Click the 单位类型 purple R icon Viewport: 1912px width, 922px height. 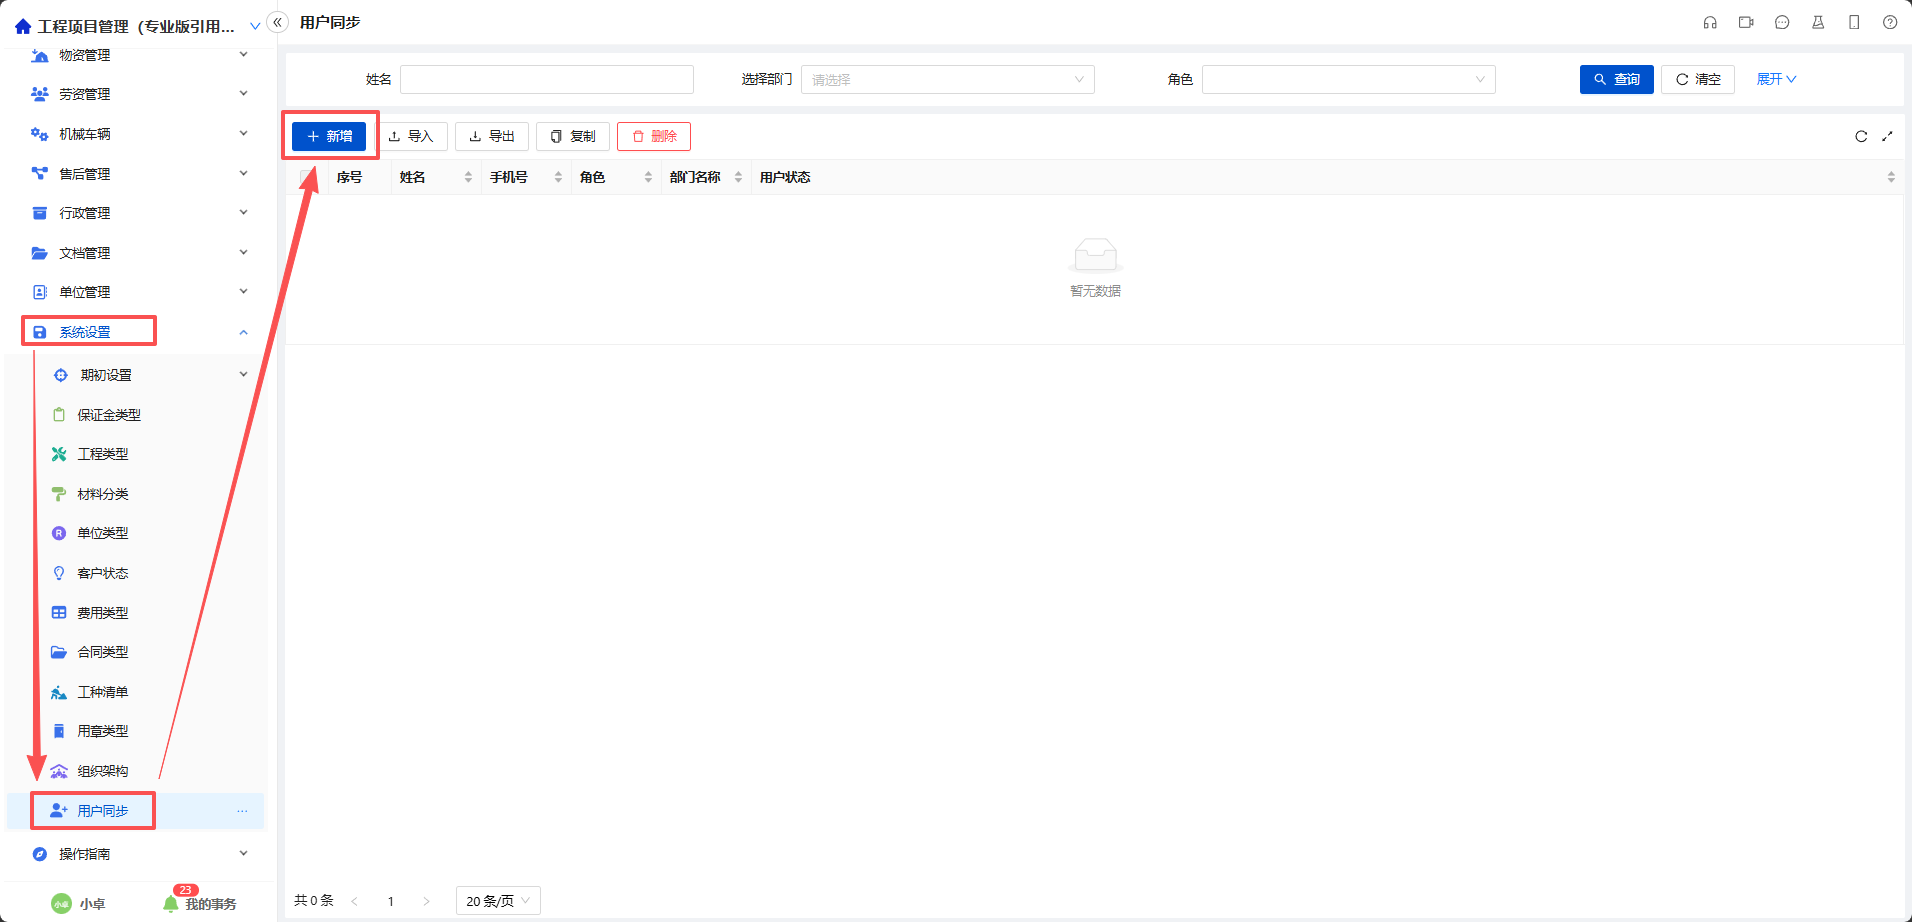tap(59, 533)
